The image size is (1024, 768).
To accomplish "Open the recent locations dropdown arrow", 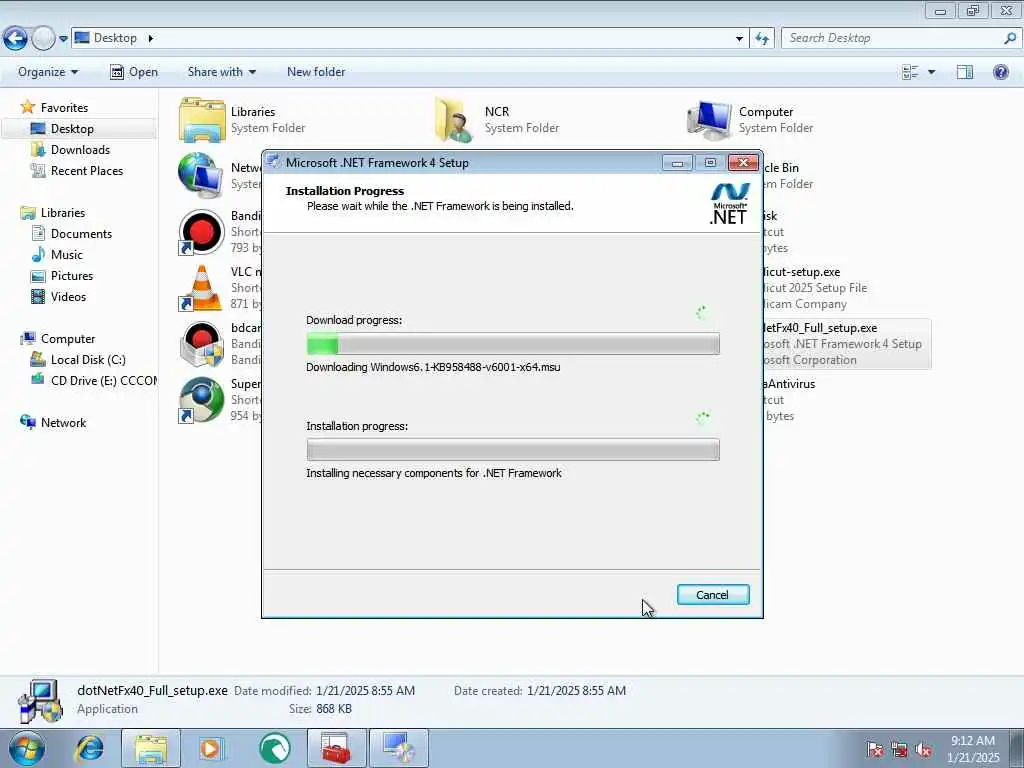I will tap(63, 39).
